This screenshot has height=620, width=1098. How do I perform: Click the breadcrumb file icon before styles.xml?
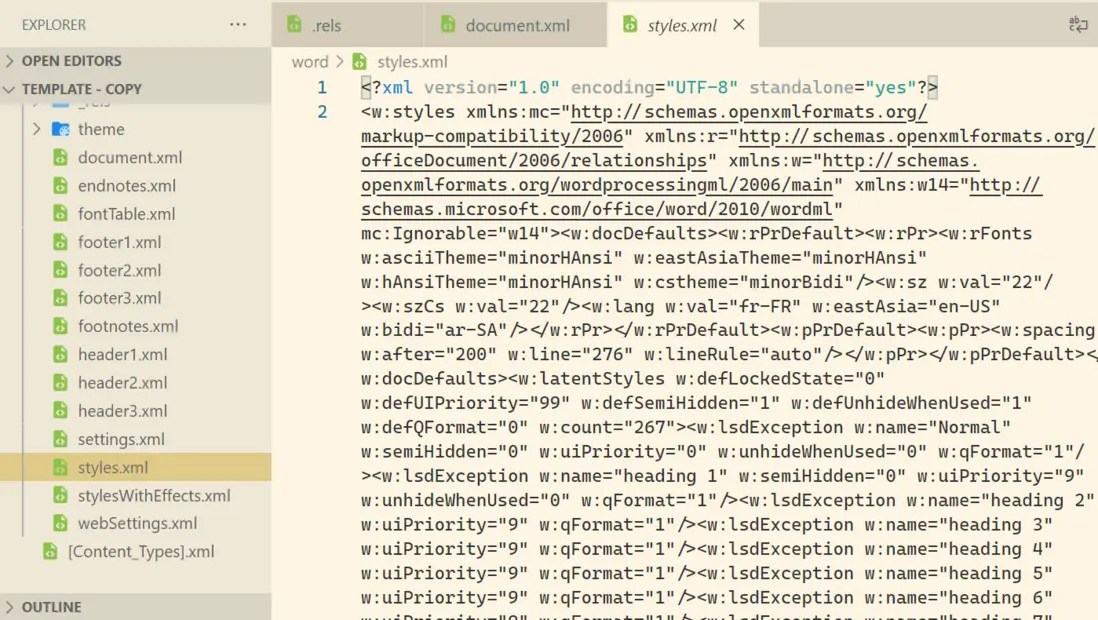[361, 60]
